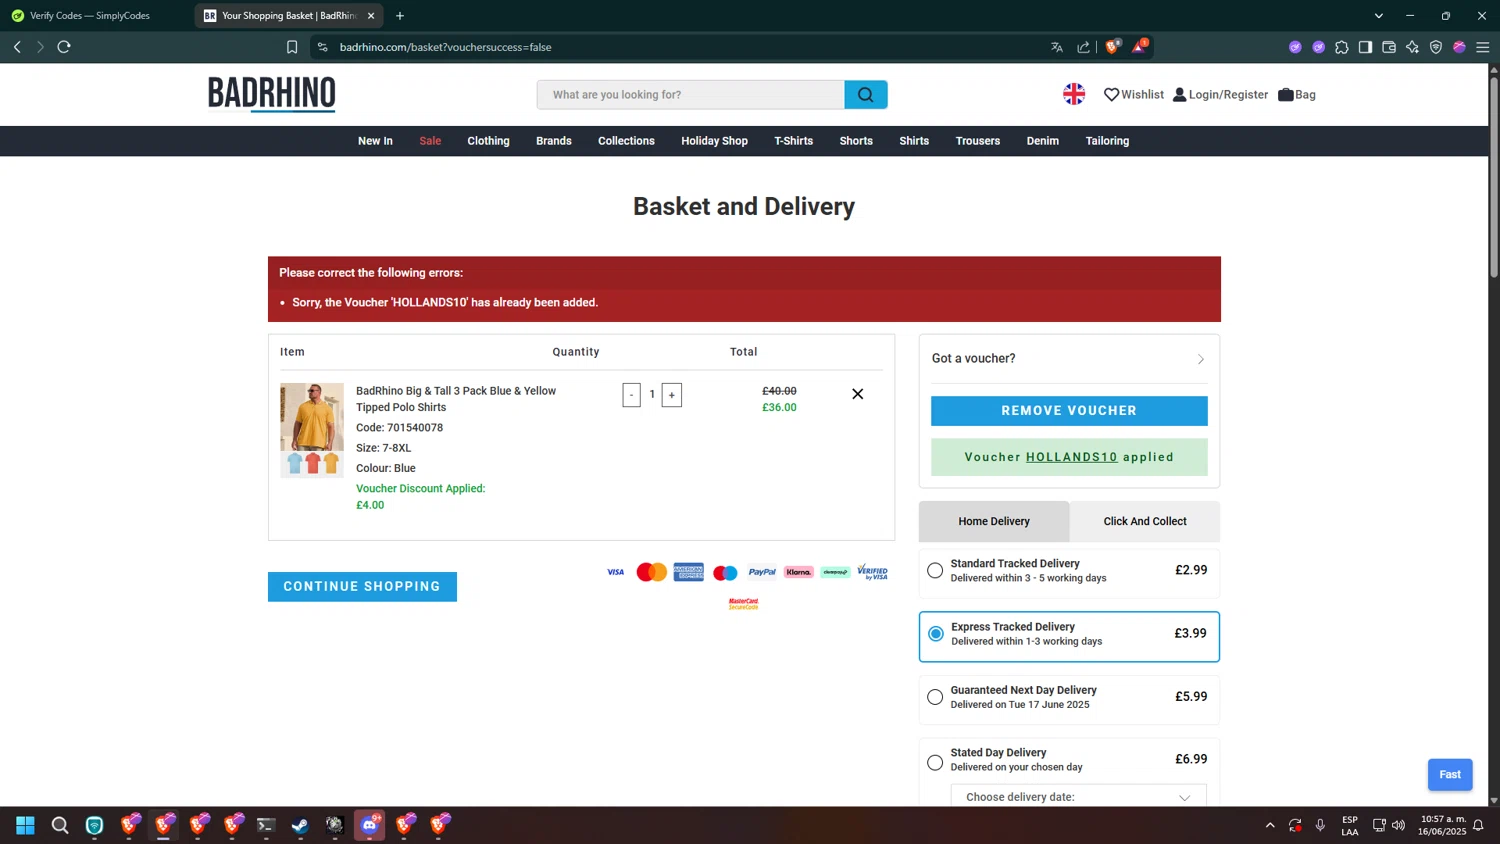This screenshot has width=1500, height=844.
Task: Click the translate page icon
Action: point(1057,47)
